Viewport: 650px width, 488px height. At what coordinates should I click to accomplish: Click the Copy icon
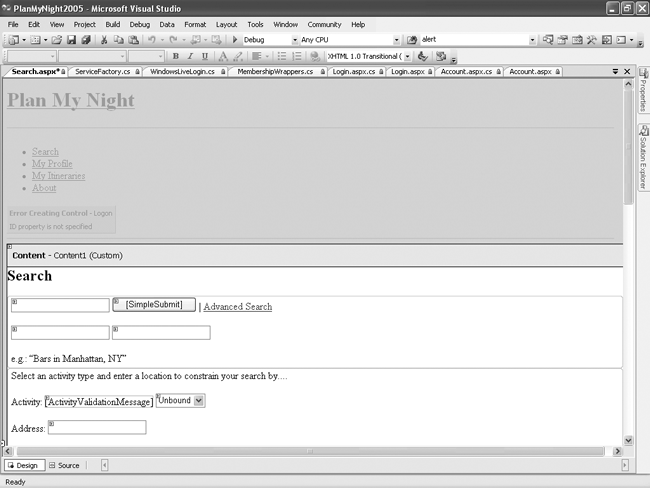pyautogui.click(x=119, y=40)
